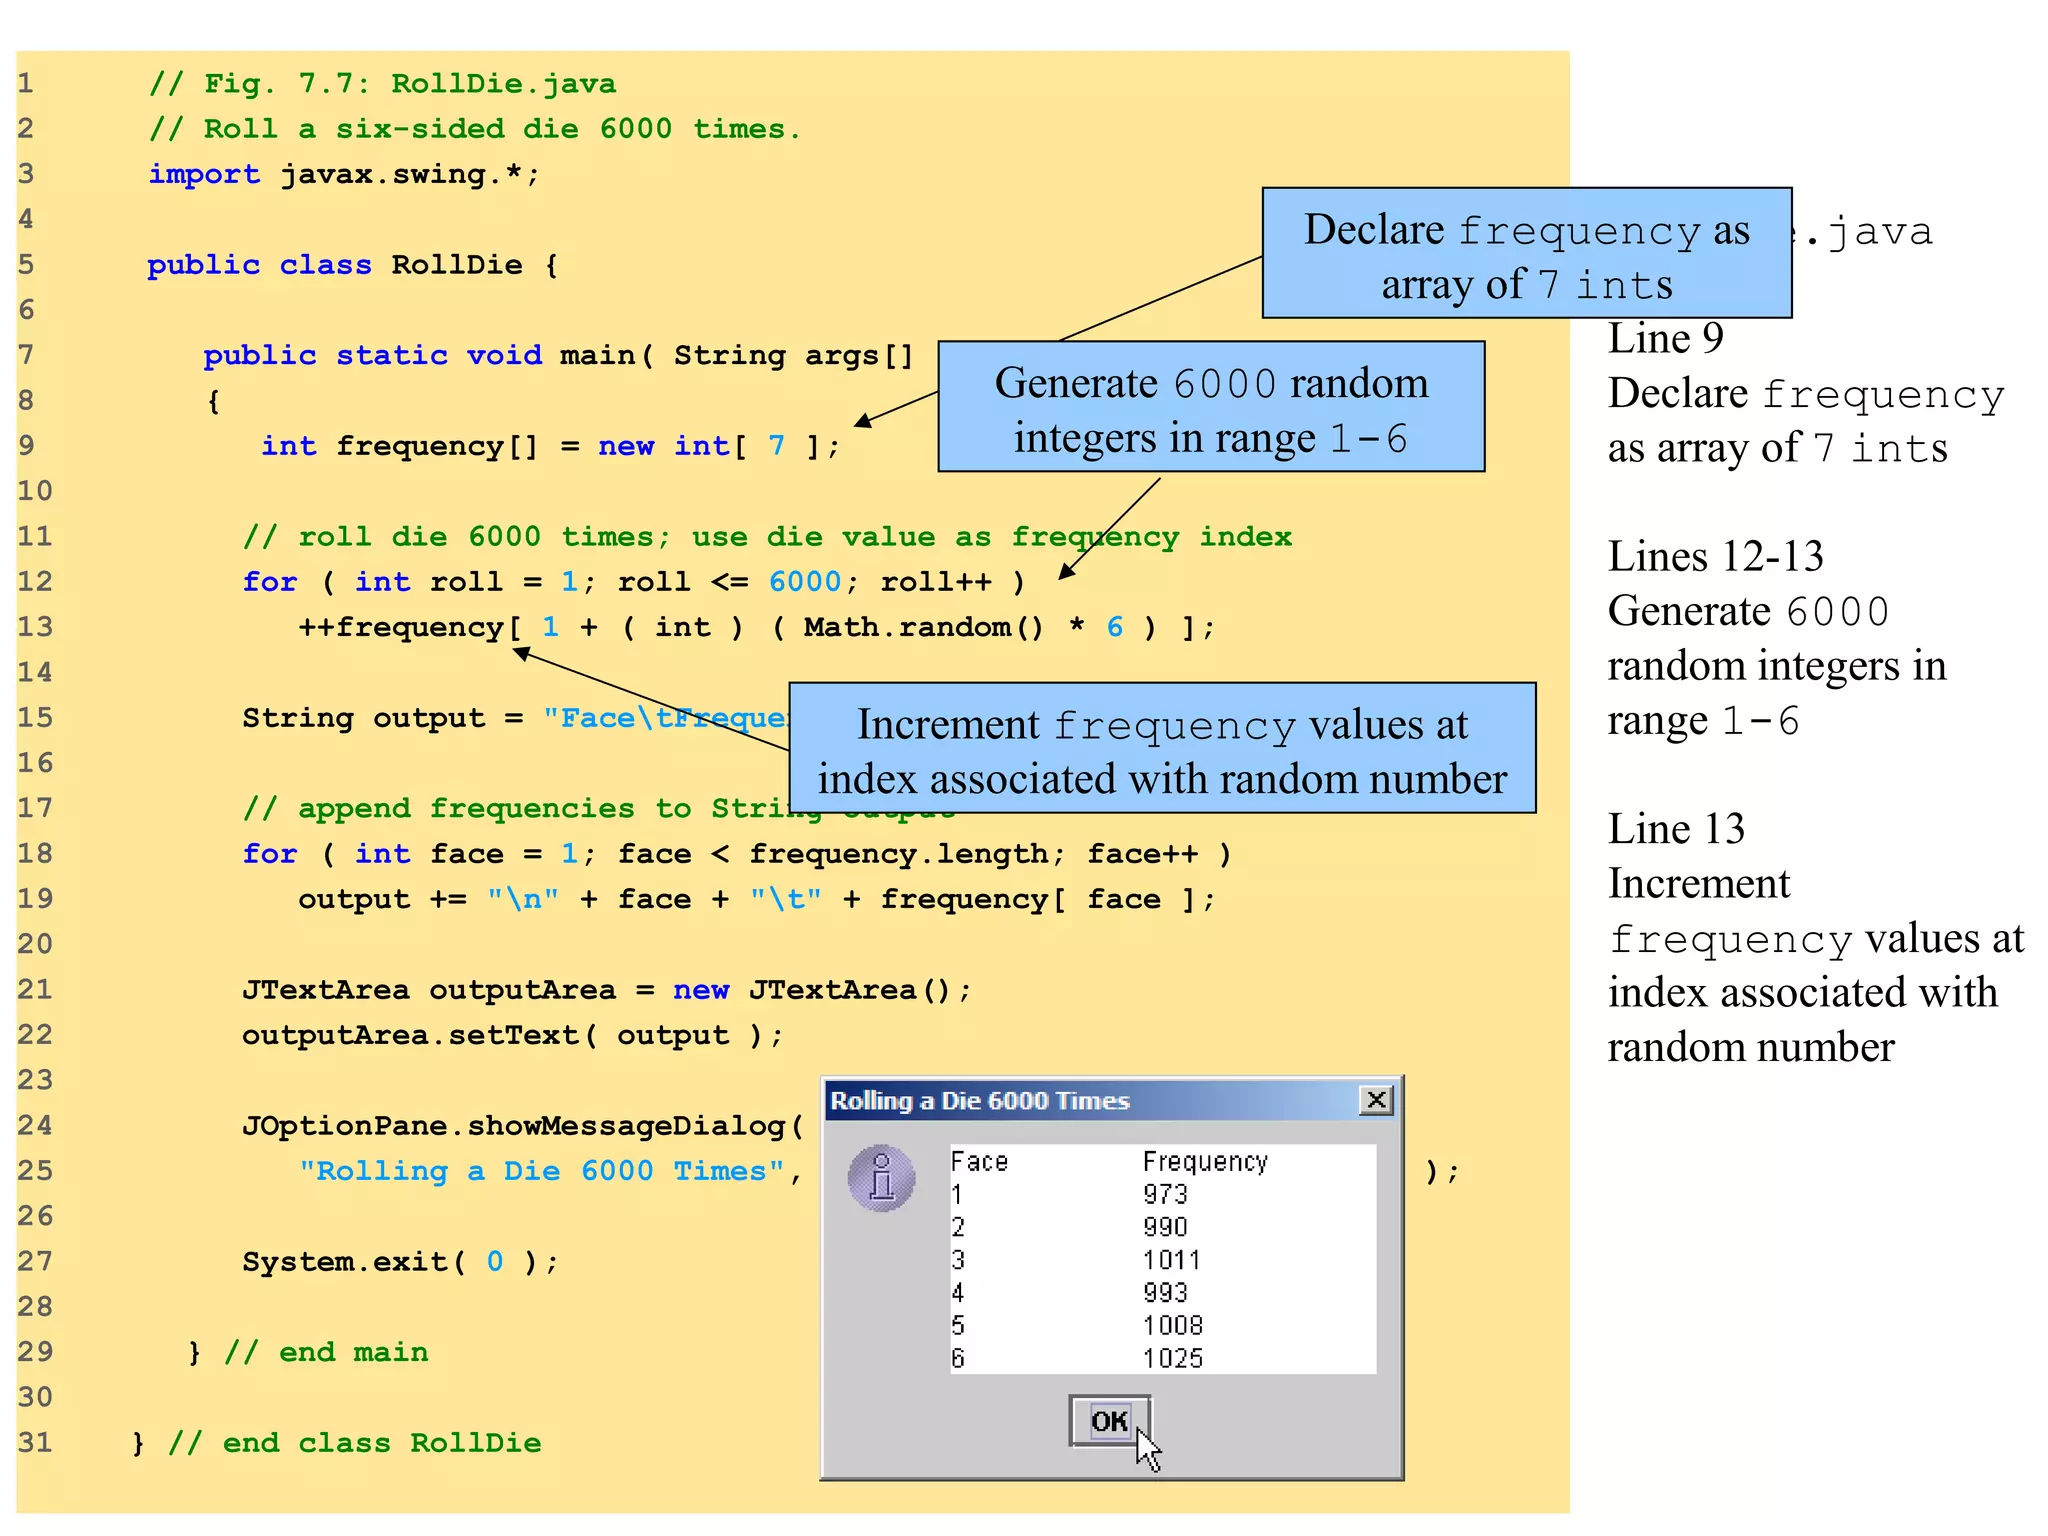The image size is (2048, 1536).
Task: Click the 'Face' column header in output
Action: 979,1162
